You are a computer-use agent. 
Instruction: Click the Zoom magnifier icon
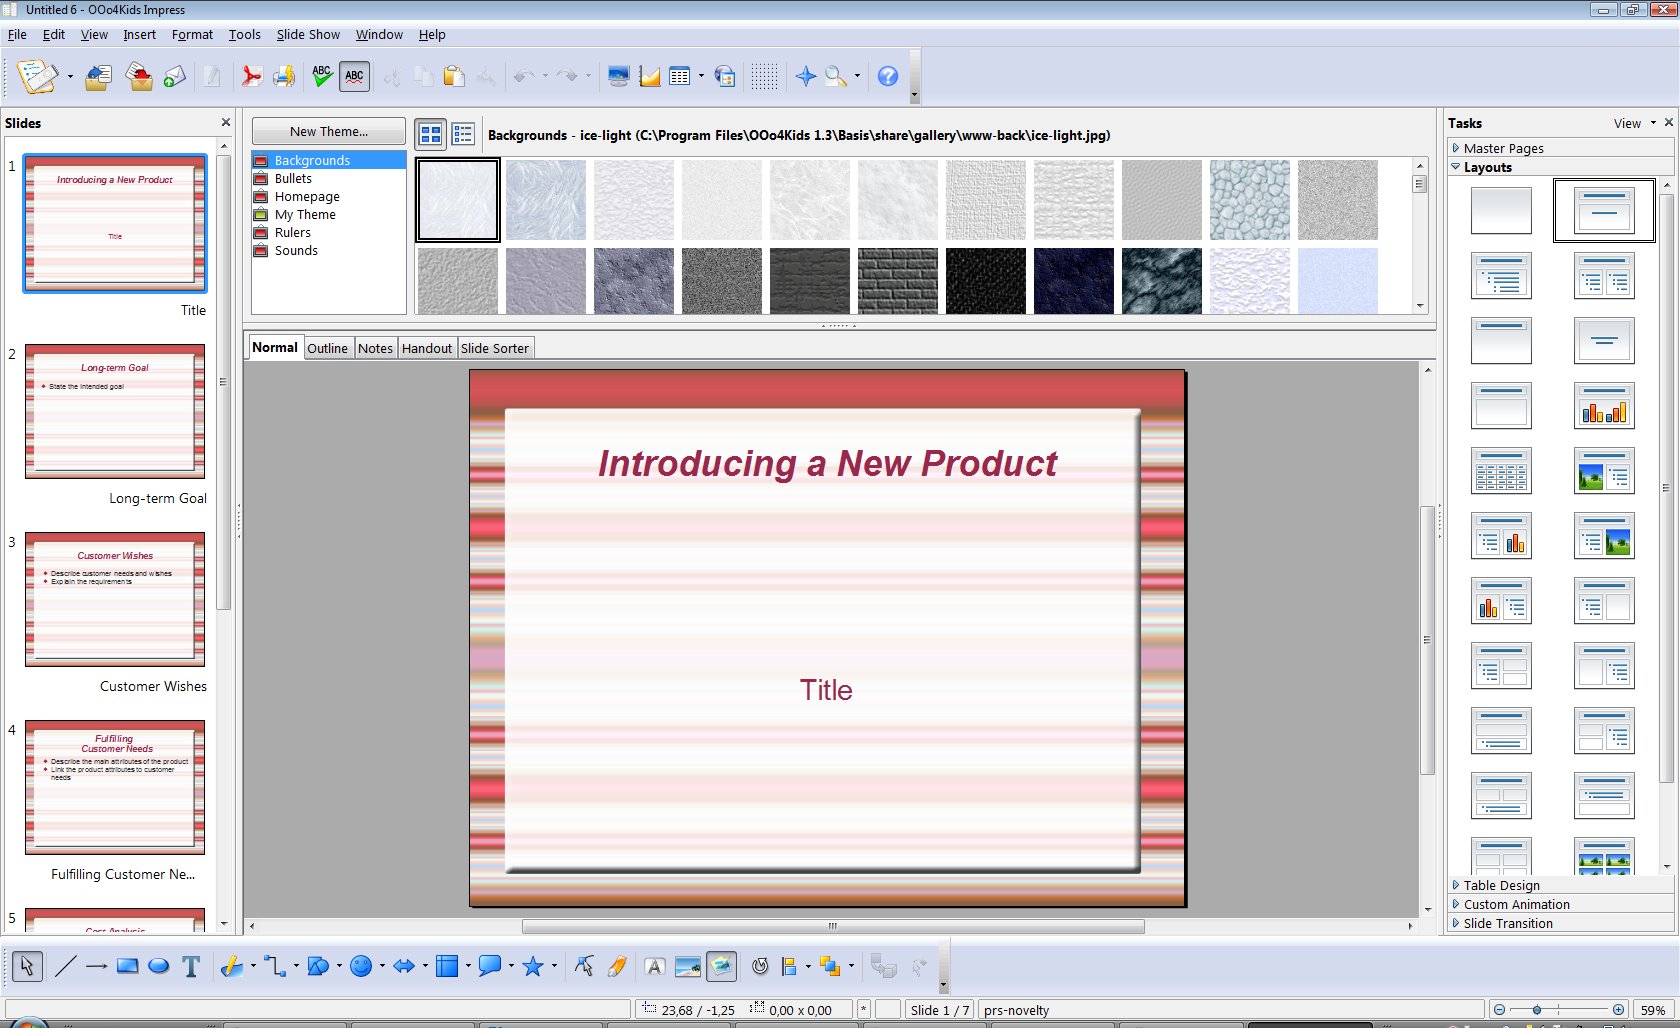[x=835, y=76]
